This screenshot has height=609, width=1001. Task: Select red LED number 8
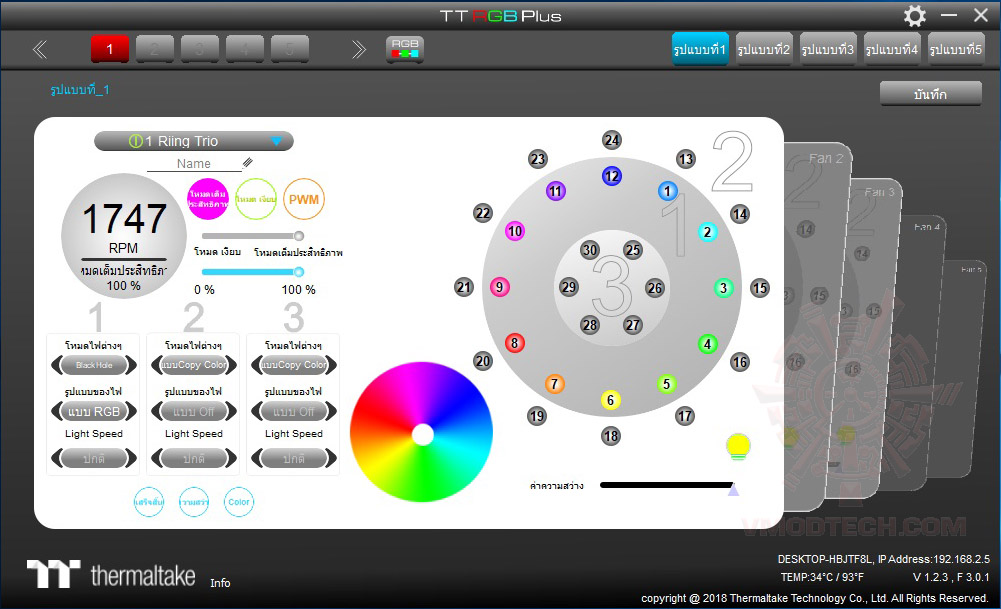point(515,343)
